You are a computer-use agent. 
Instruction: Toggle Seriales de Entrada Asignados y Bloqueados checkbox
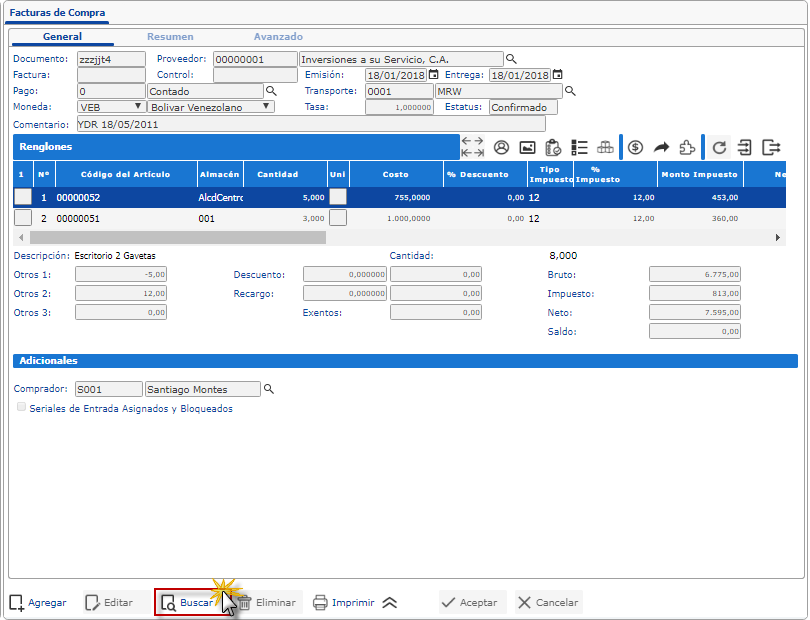[x=22, y=408]
